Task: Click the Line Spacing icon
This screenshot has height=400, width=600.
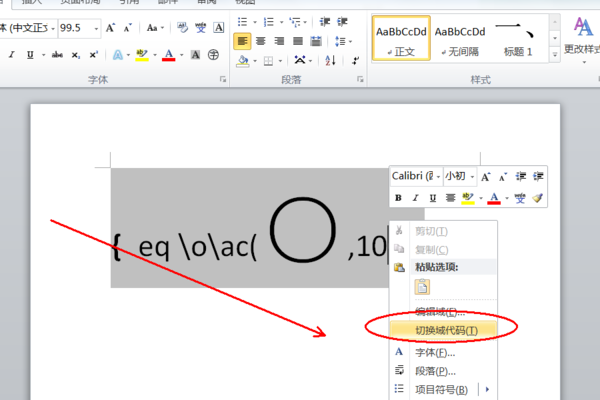Action: pyautogui.click(x=340, y=41)
